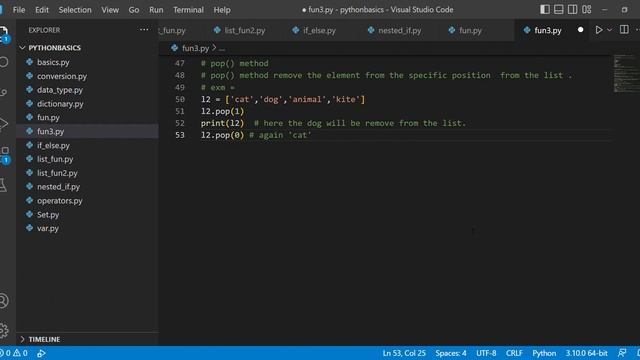This screenshot has width=640, height=360.
Task: Toggle the bottom panel layout icon
Action: point(559,9)
